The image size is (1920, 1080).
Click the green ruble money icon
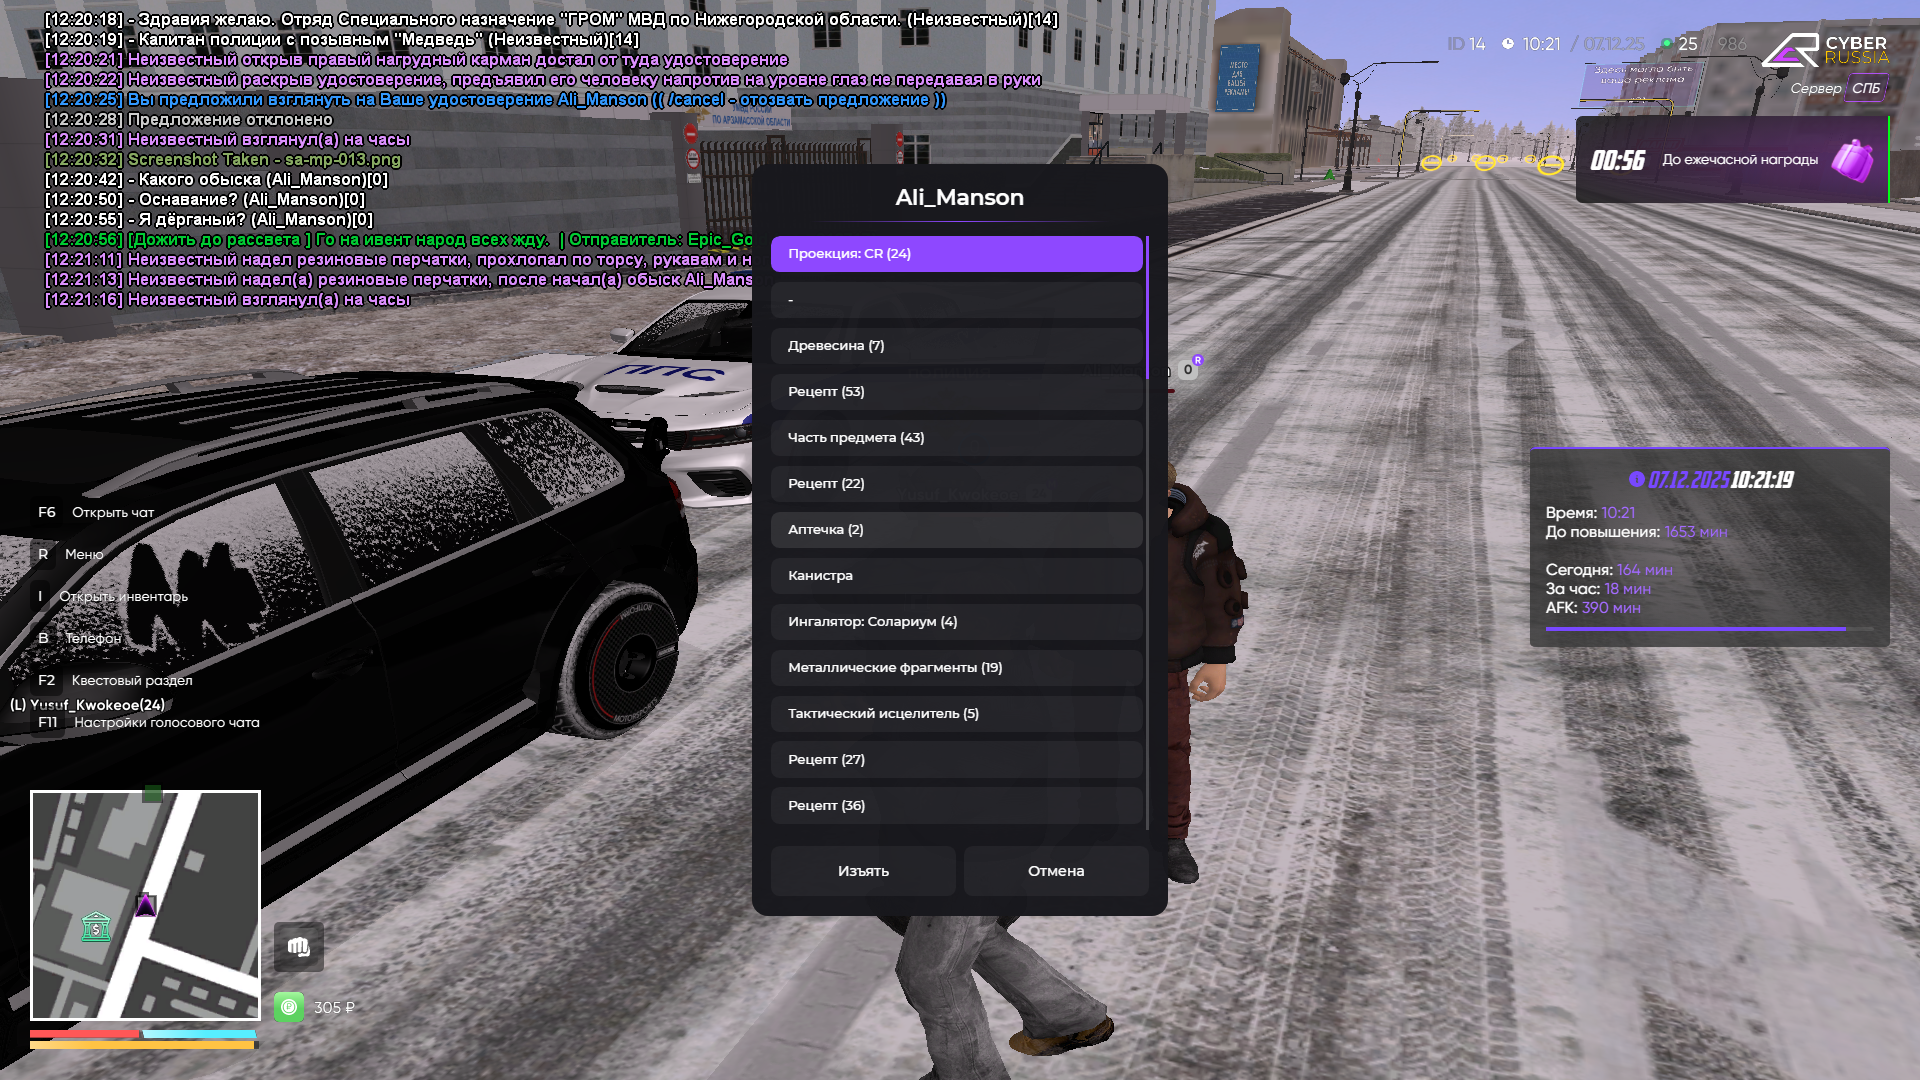(x=289, y=1007)
